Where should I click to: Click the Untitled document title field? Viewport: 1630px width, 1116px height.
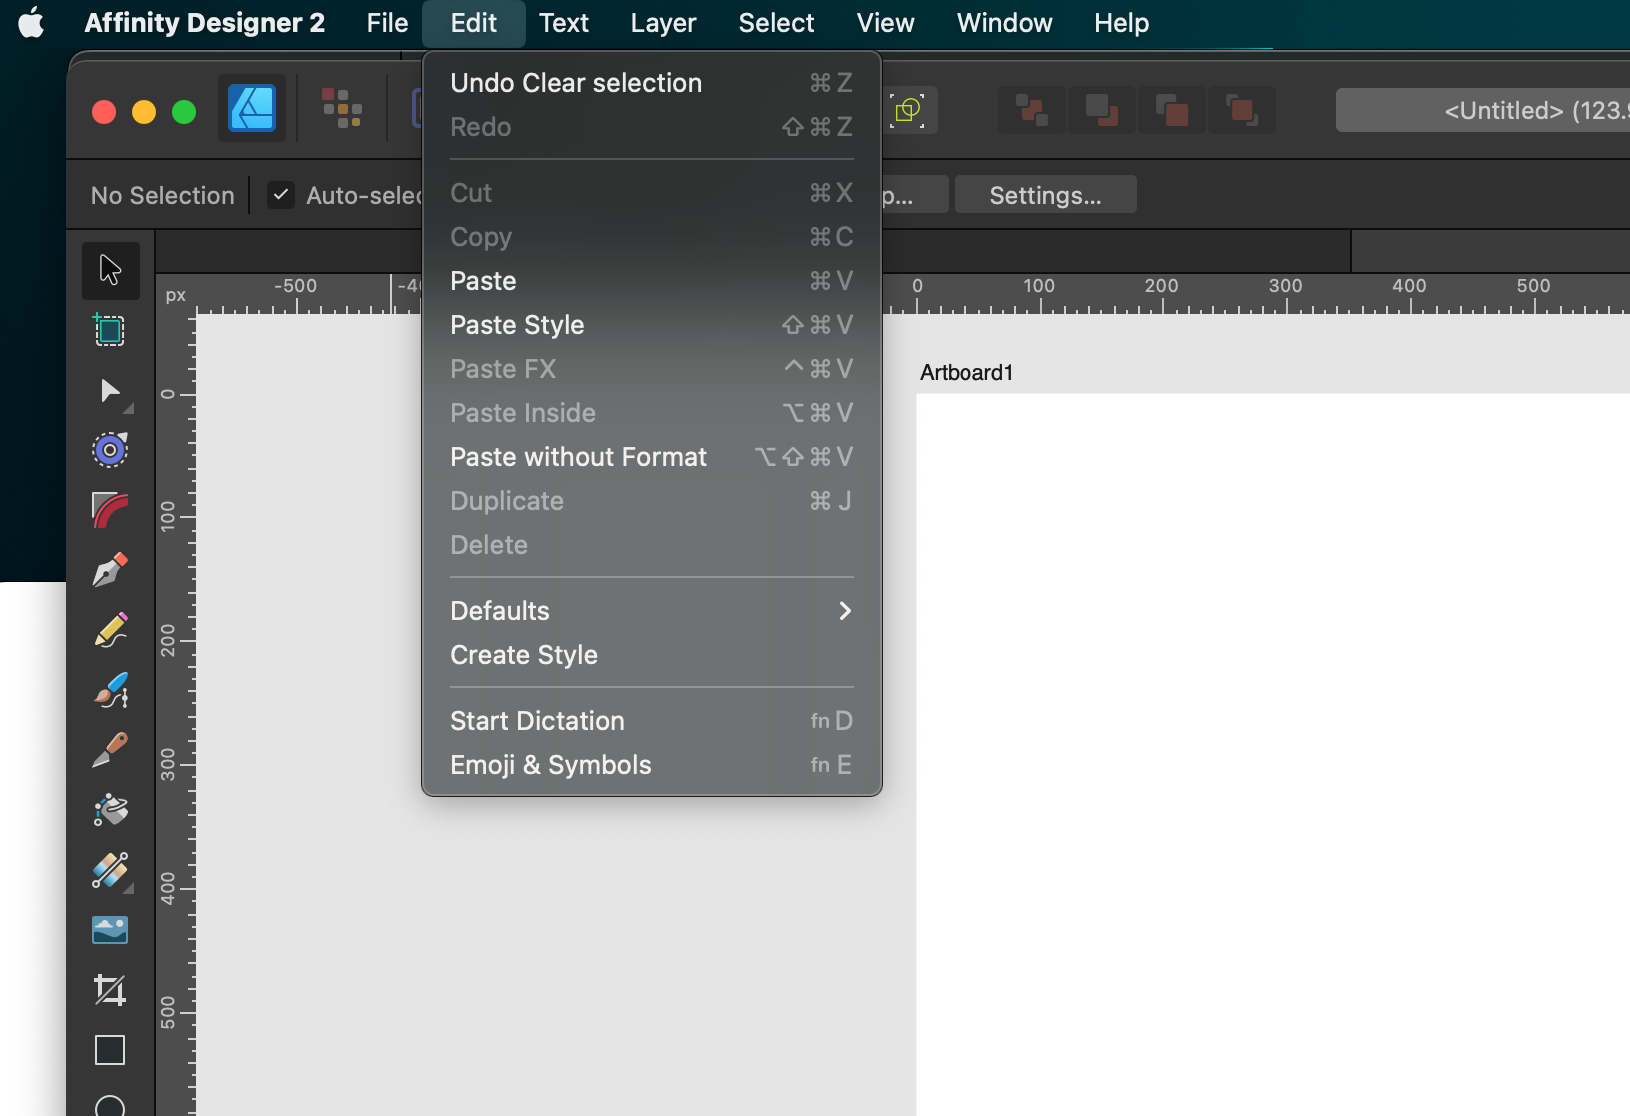[1483, 110]
